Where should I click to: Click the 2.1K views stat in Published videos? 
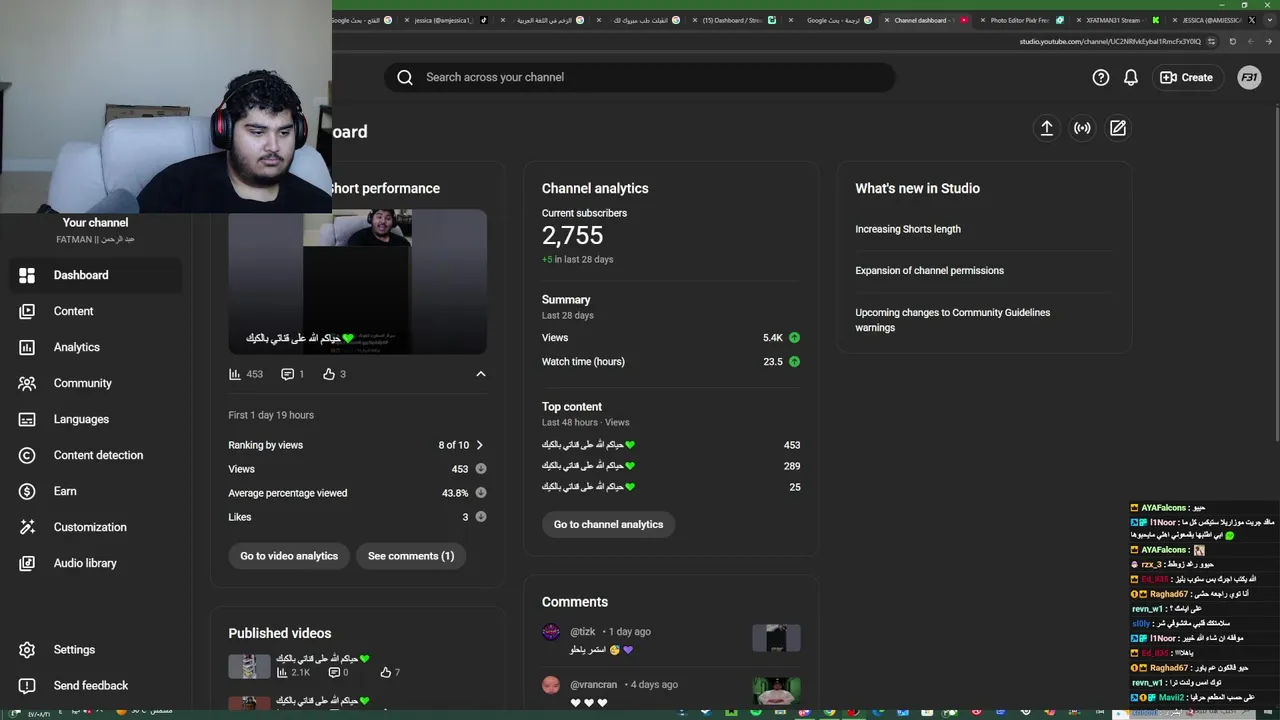[293, 673]
